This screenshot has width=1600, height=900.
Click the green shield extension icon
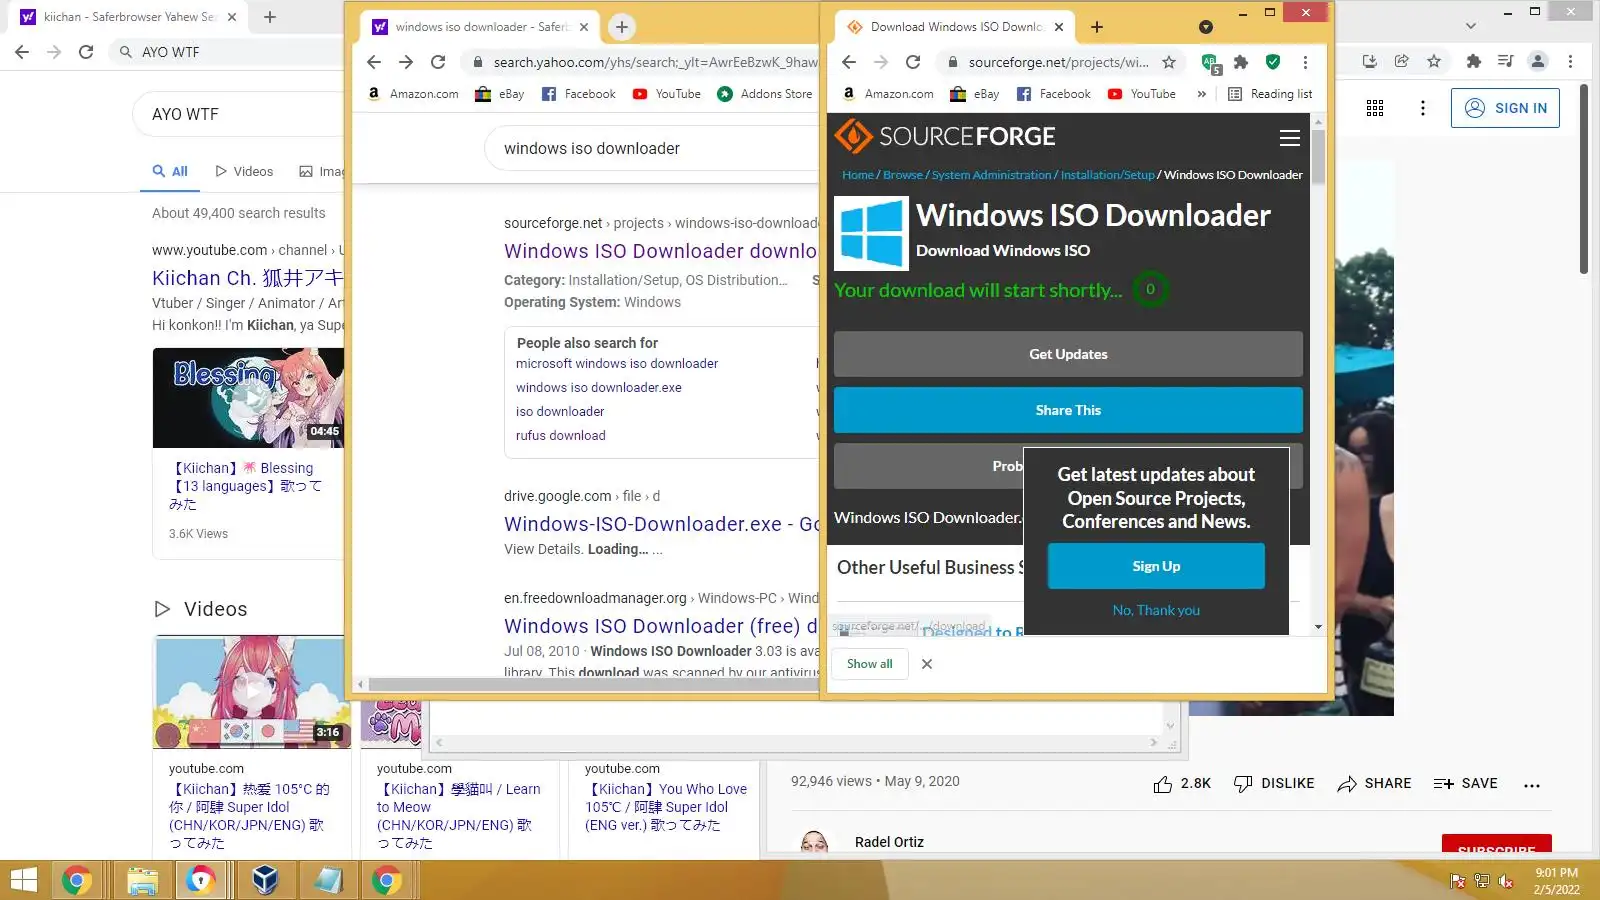point(1273,62)
